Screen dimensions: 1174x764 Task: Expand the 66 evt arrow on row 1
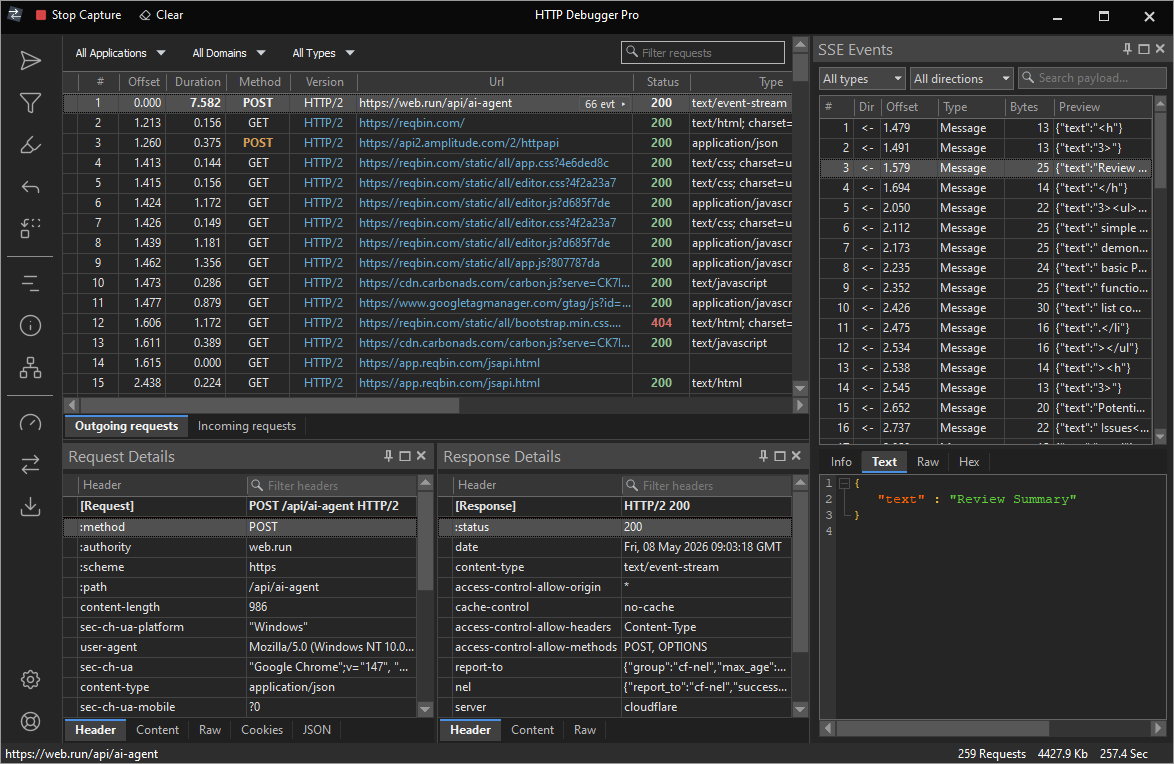623,104
